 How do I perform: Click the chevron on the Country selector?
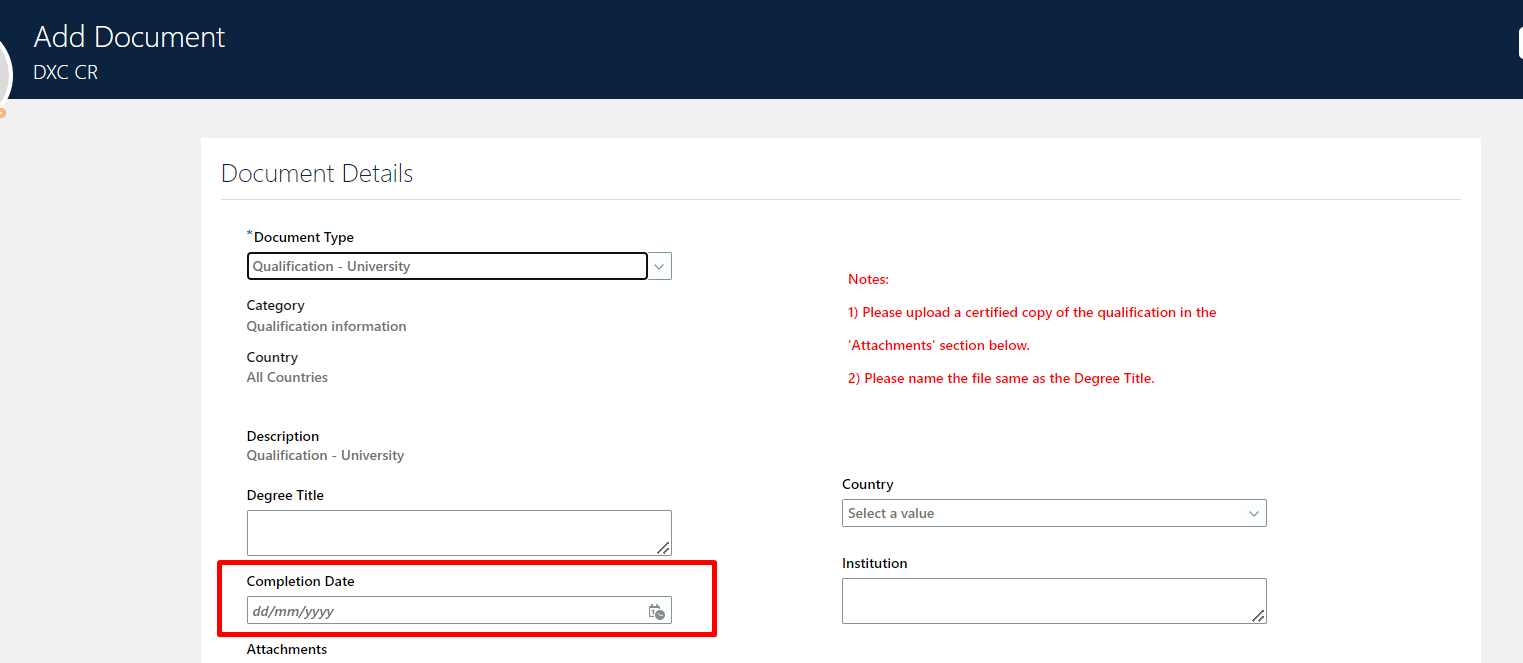(x=1253, y=513)
